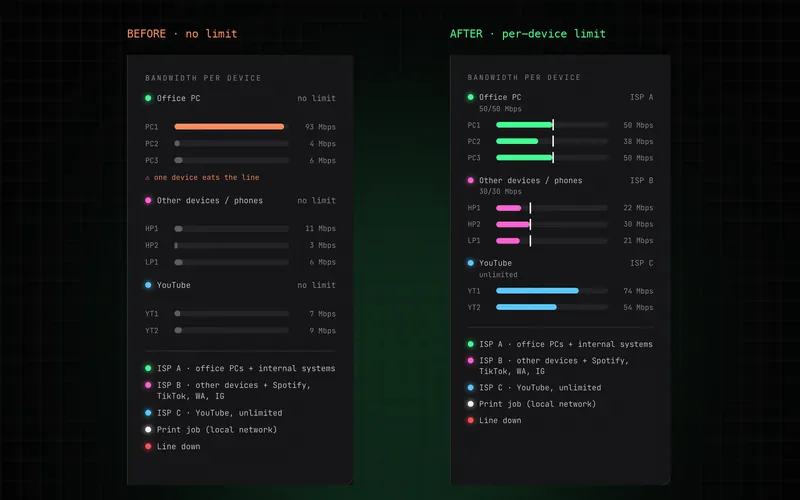Click the pink LP1 bar showing 21 Mbps

508,240
